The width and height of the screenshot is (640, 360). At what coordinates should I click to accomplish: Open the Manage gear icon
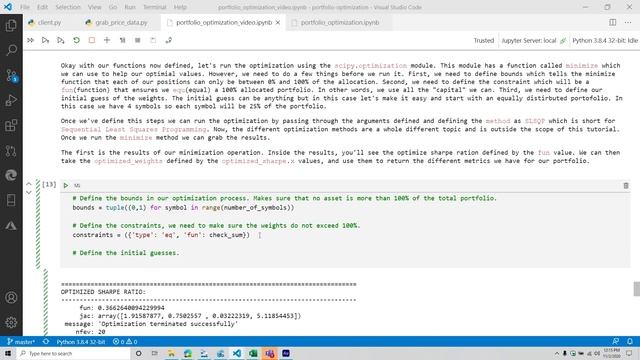[11, 322]
